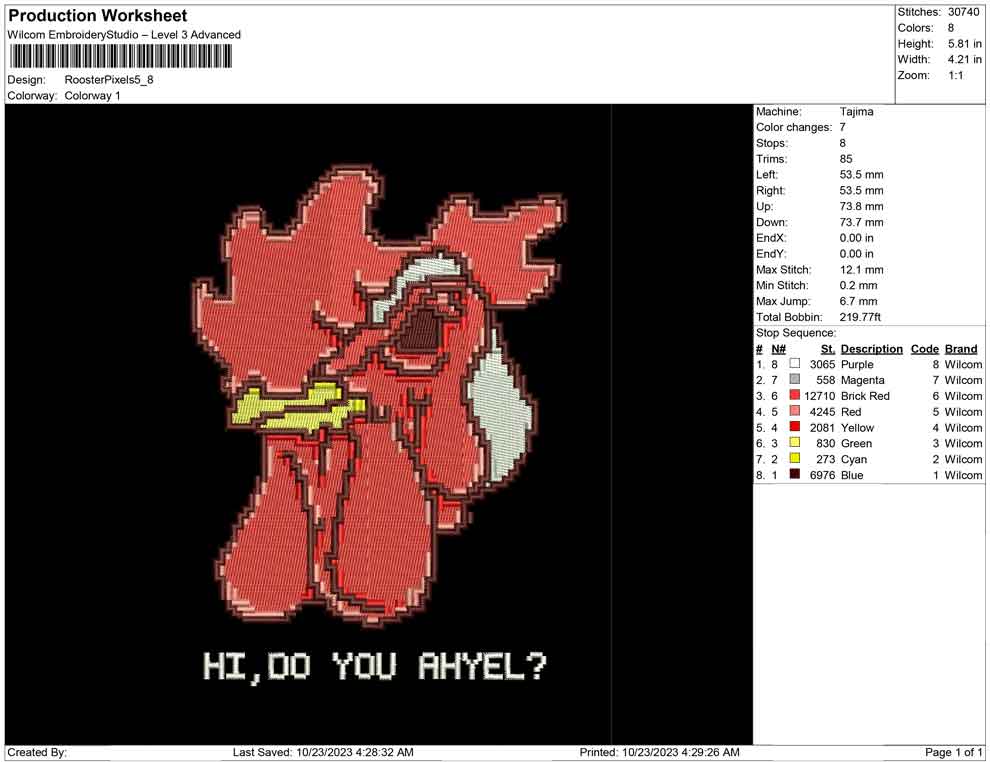Click the 'Wilcom EmbroideryStudio – Level 3 Advanced' text
Viewport: 990px width, 762px height.
coord(124,35)
